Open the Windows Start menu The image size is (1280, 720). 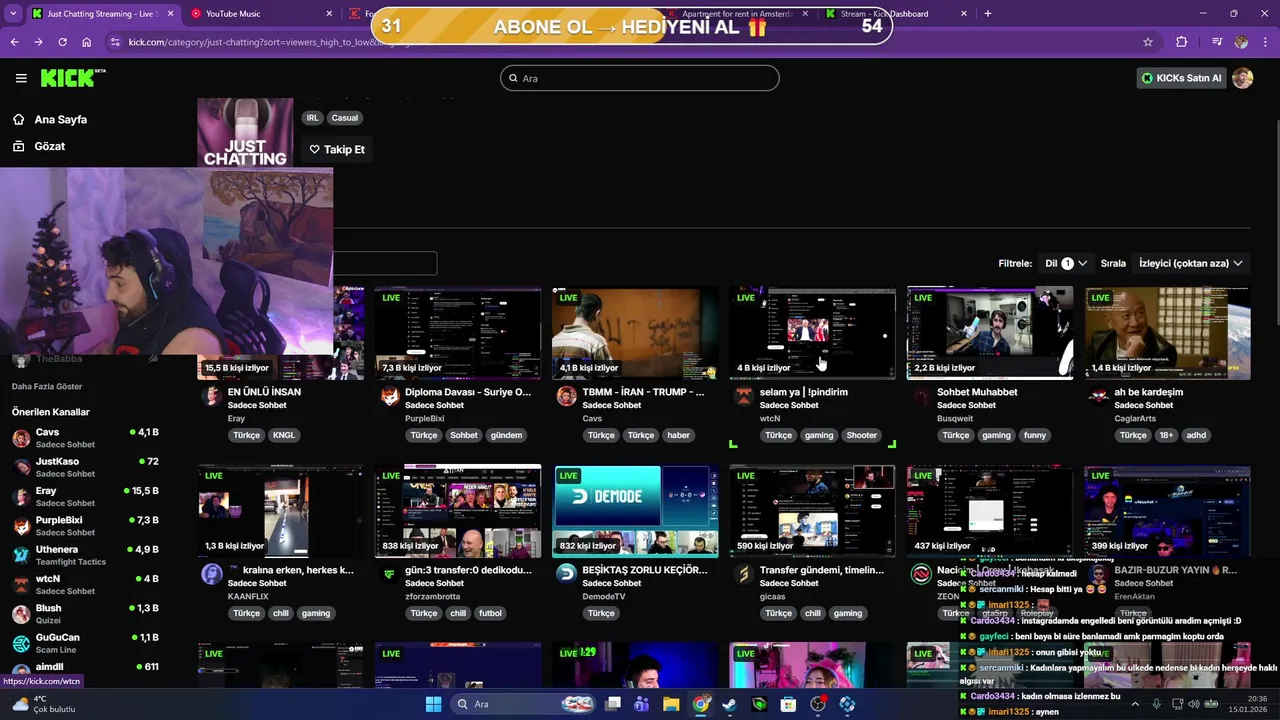coord(433,704)
